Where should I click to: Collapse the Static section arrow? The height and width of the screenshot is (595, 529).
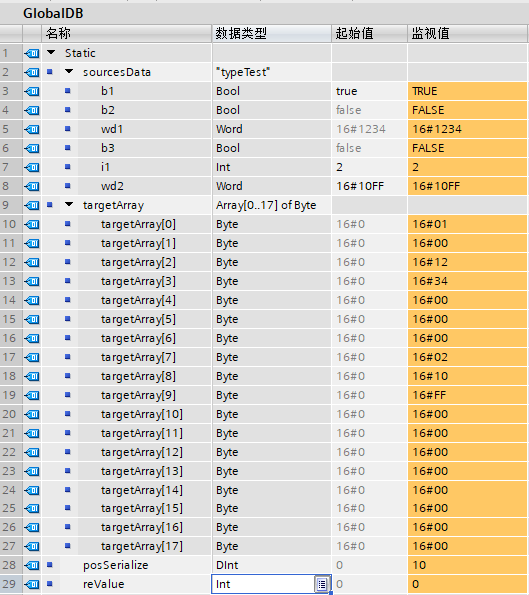(x=51, y=53)
